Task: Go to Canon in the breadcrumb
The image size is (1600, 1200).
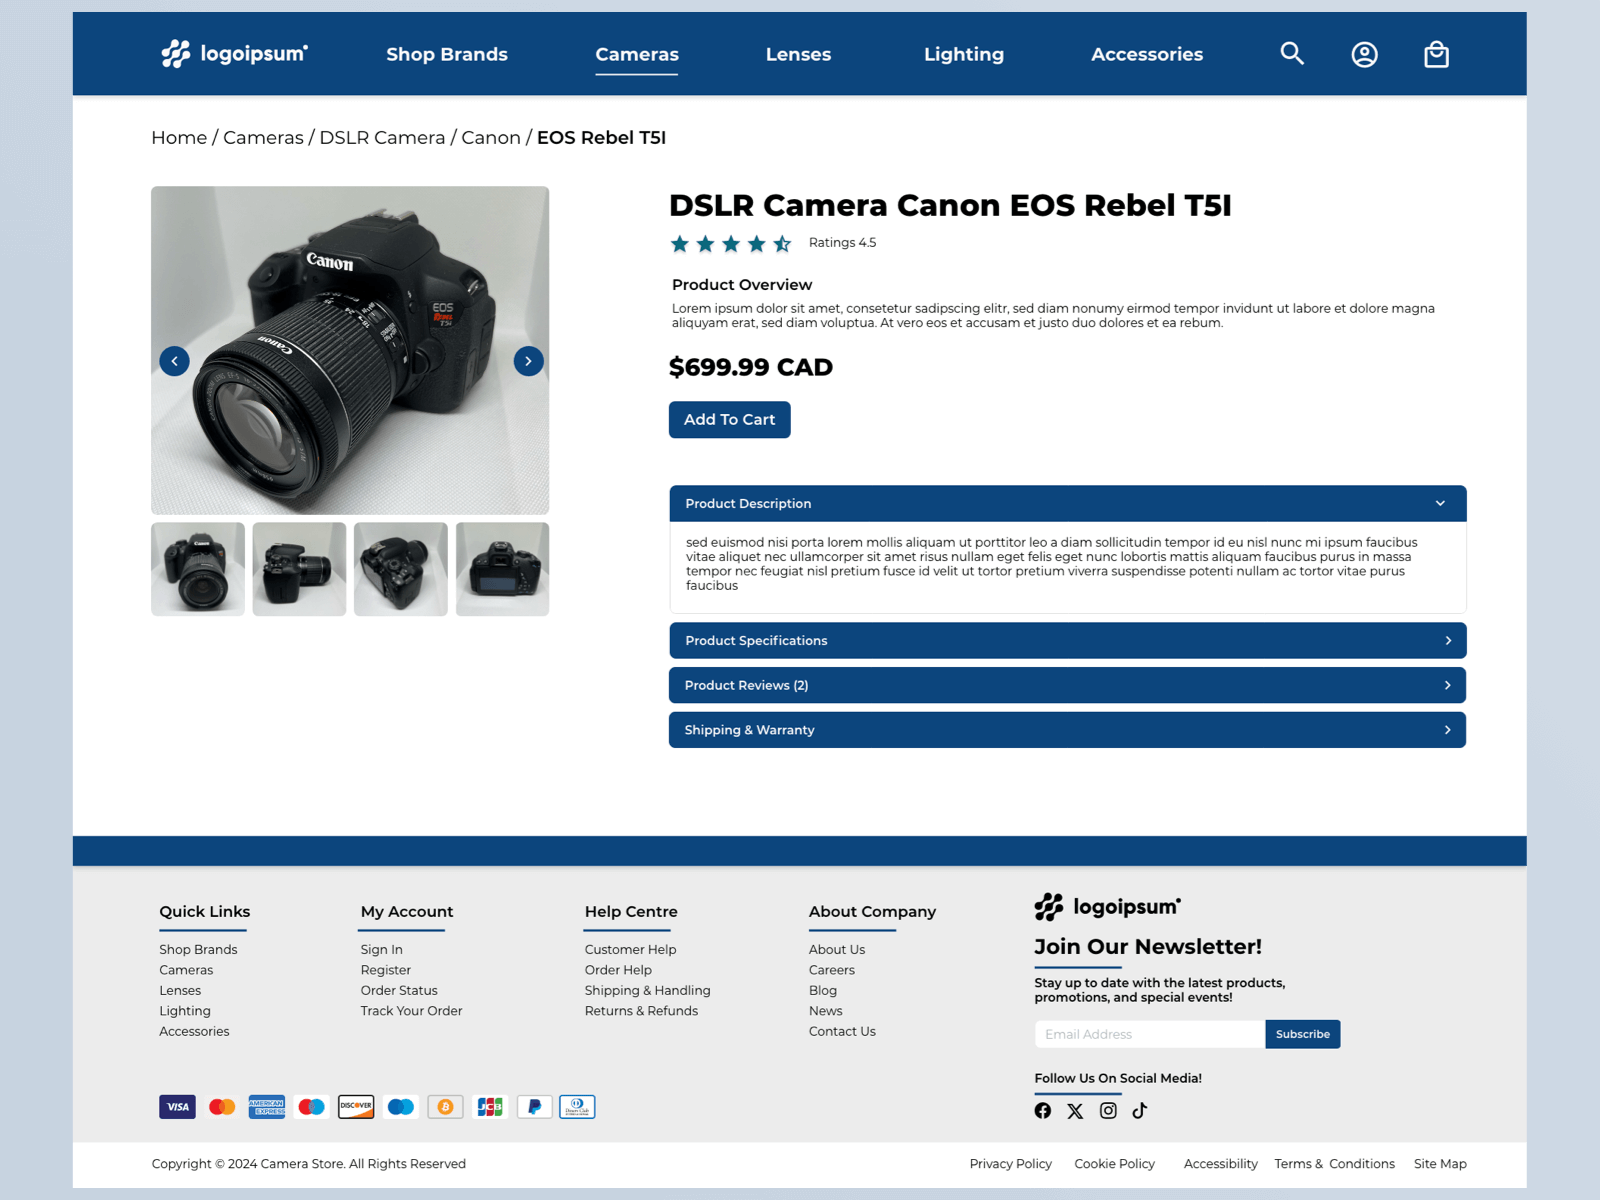Action: [491, 138]
